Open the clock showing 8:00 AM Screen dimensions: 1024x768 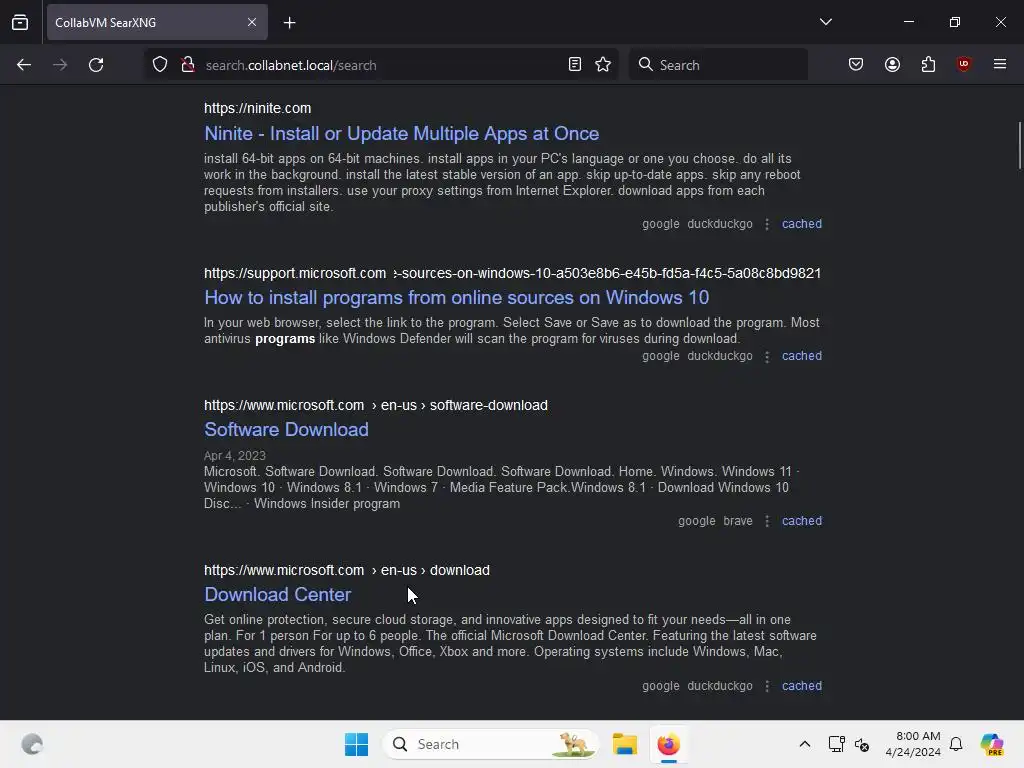point(913,744)
